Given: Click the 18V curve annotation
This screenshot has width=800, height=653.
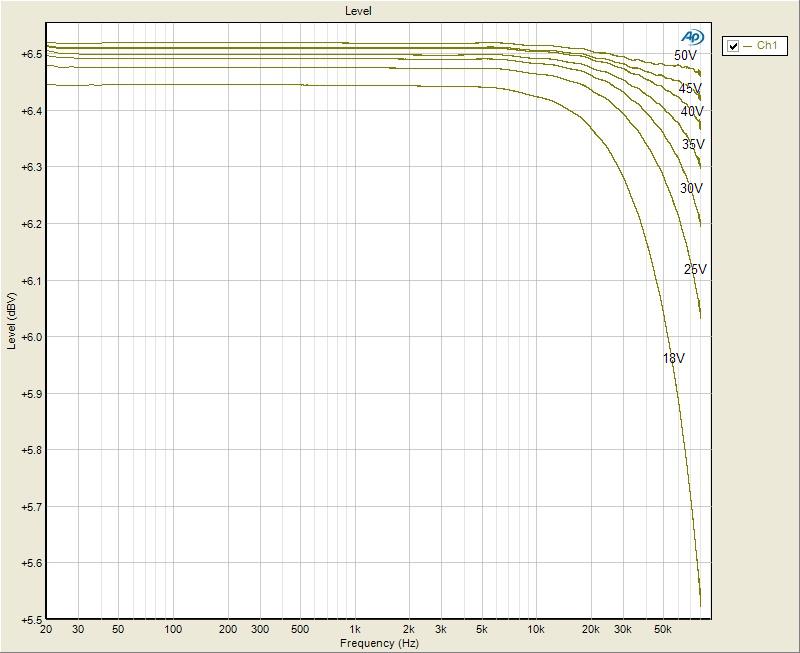Looking at the screenshot, I should (674, 358).
